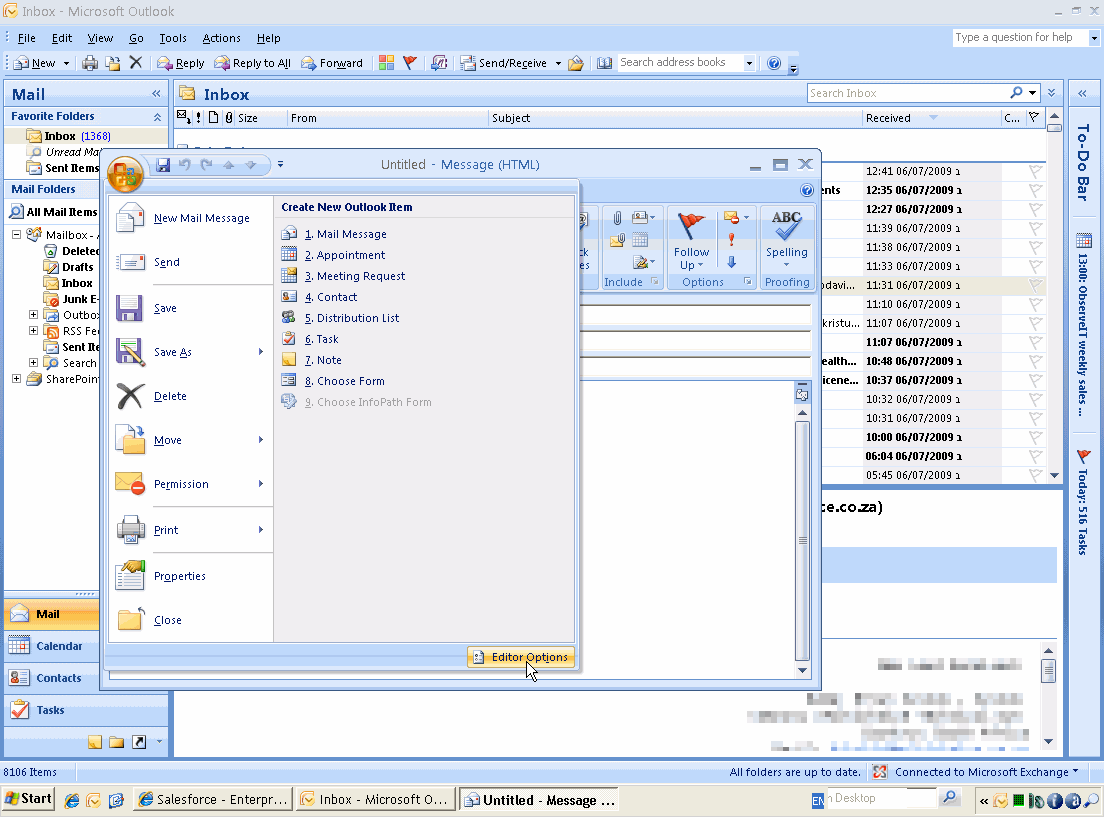
Task: Click the message window help icon
Action: click(807, 190)
